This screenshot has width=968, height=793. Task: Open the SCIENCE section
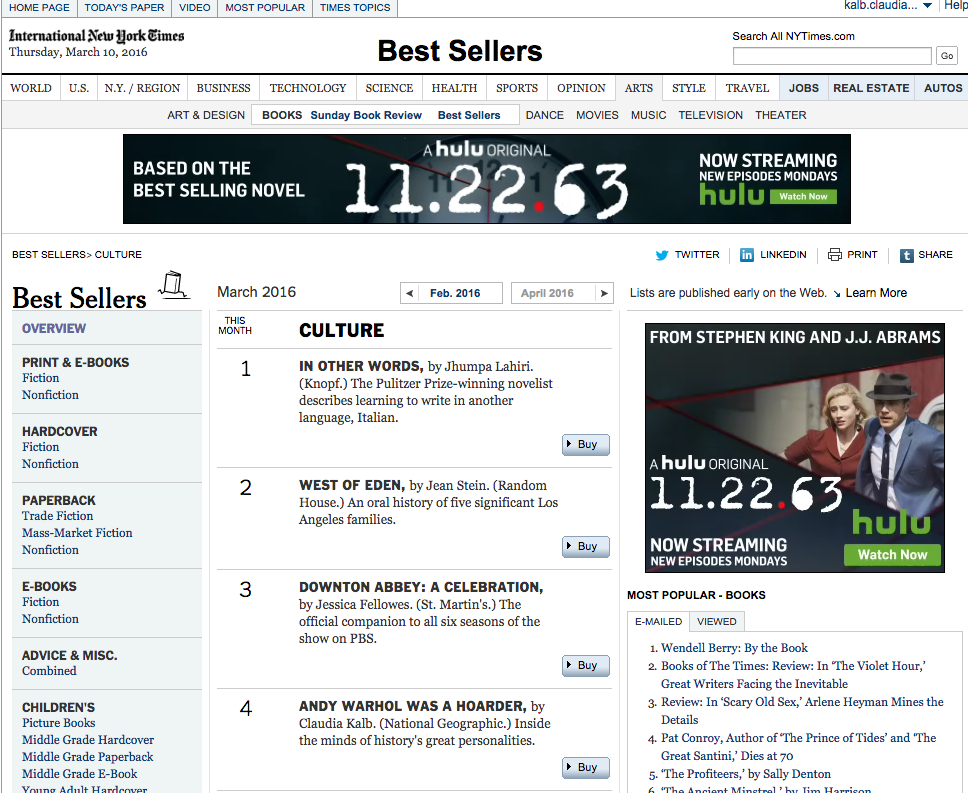(x=389, y=88)
